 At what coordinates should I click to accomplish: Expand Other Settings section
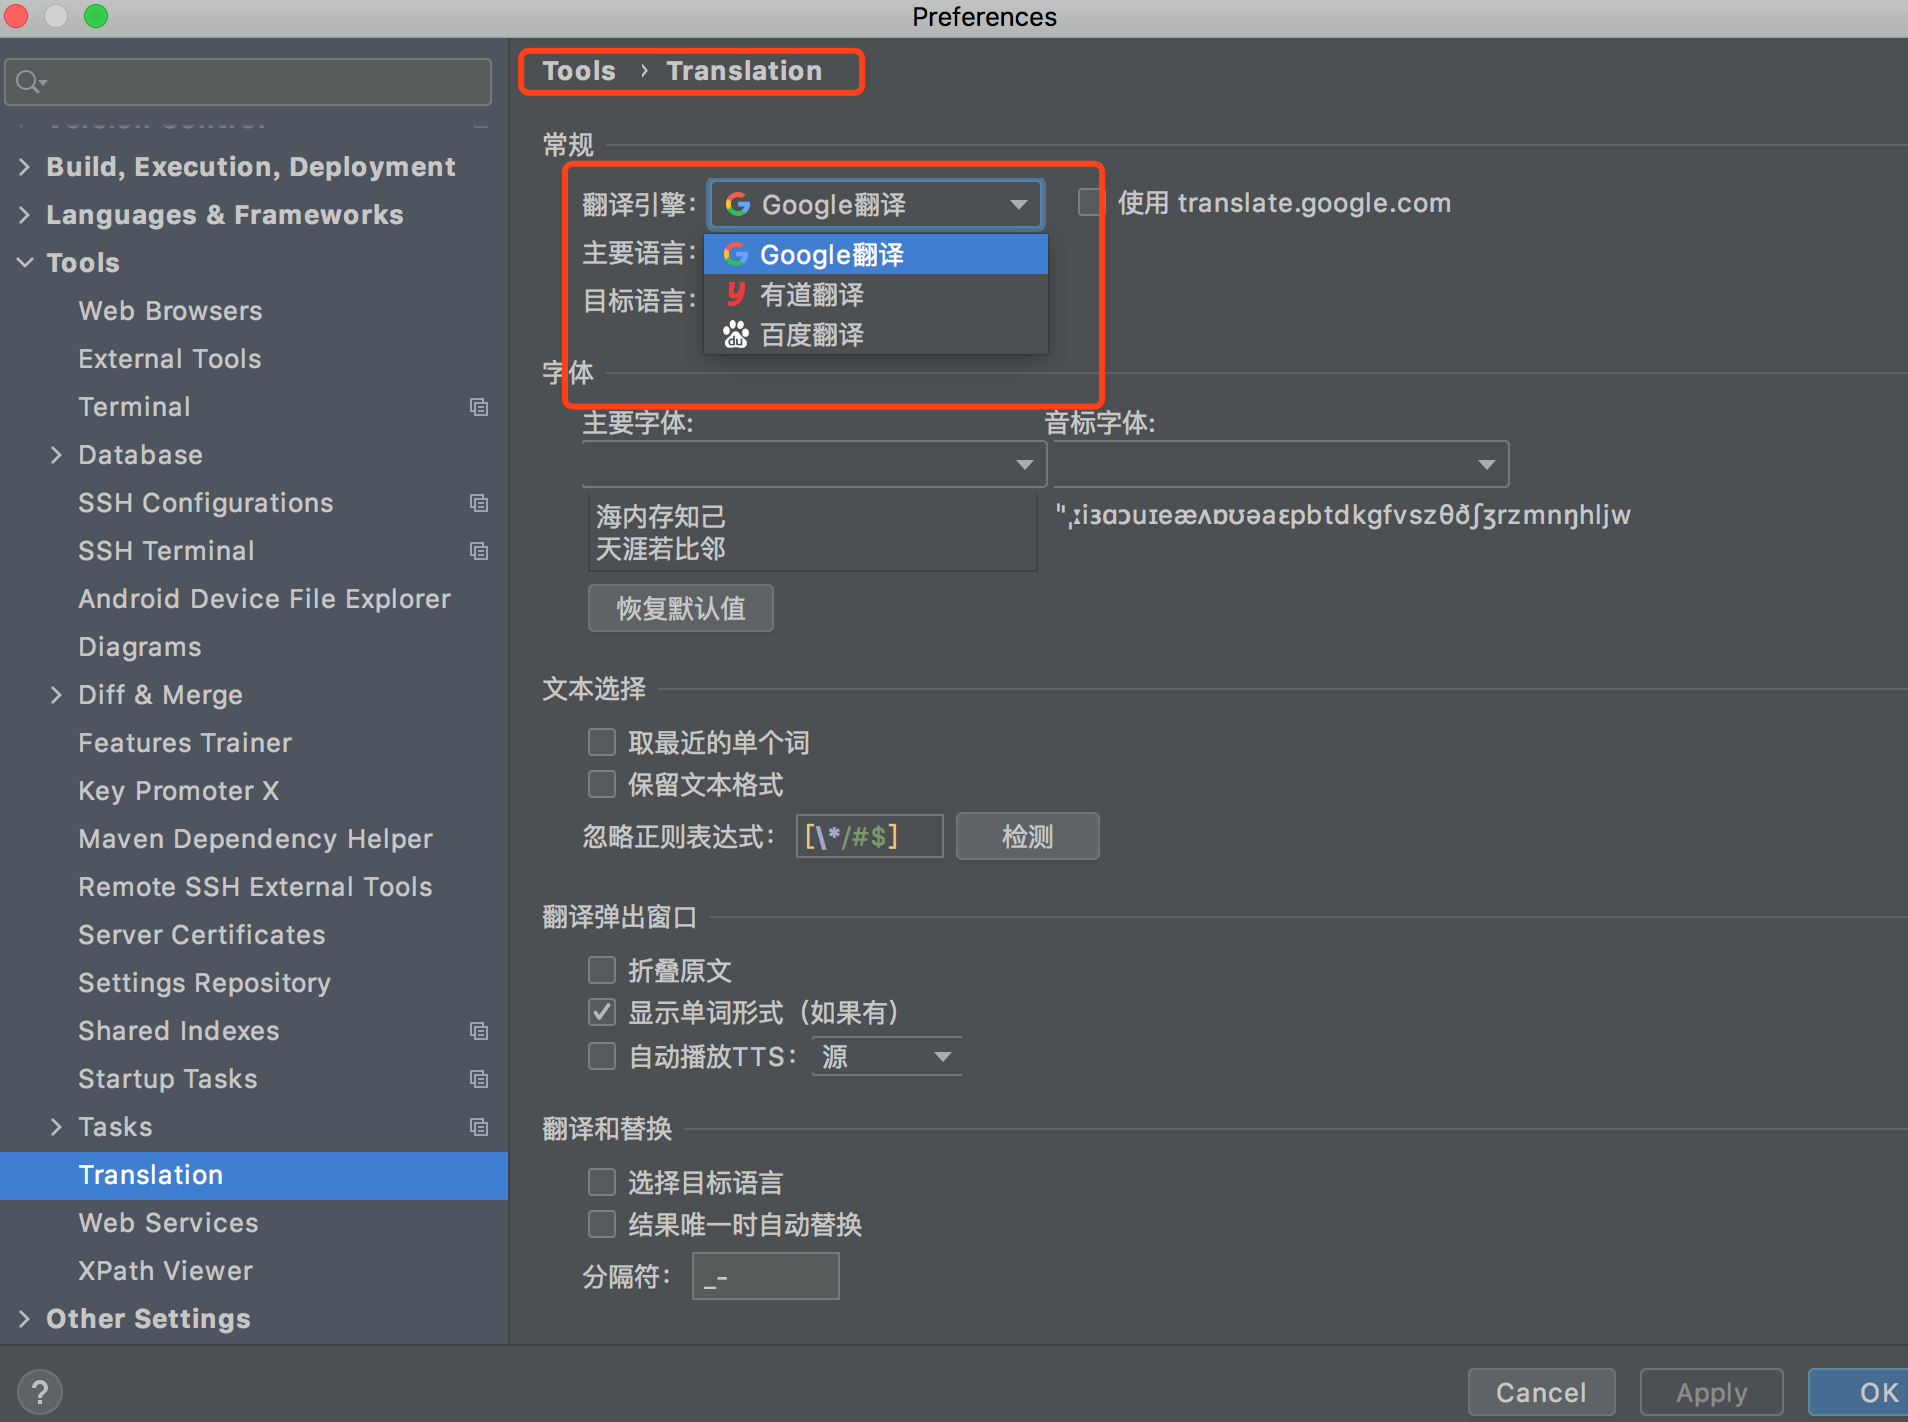tap(24, 1319)
